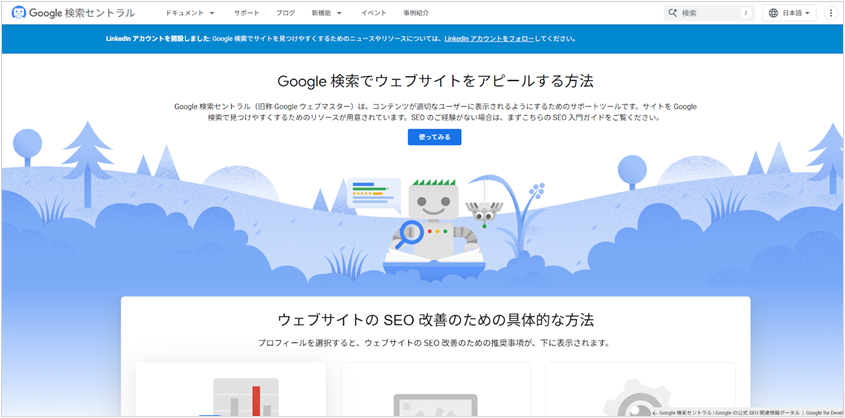Click the search magnifier icon
Screen dimensions: 845x418
(673, 13)
